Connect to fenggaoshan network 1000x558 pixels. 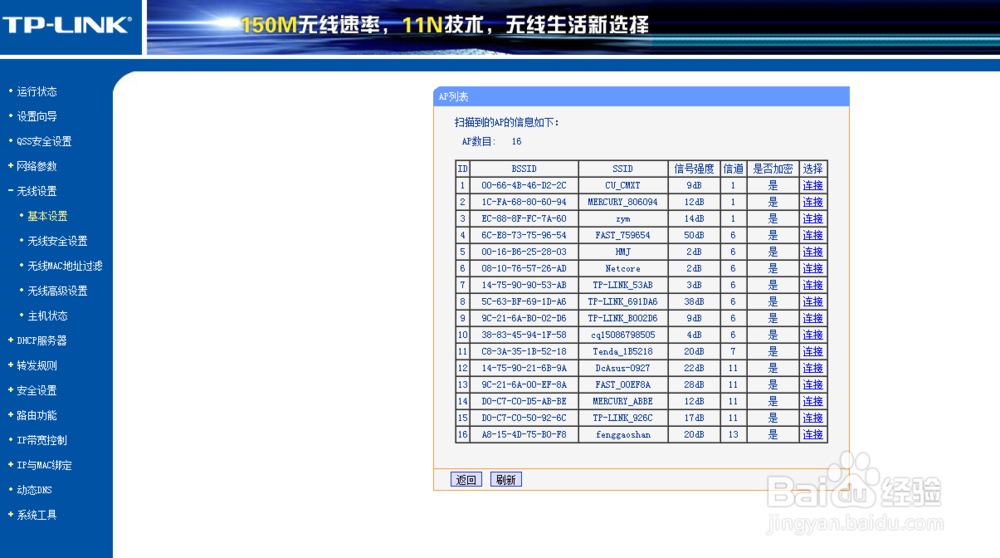click(812, 434)
